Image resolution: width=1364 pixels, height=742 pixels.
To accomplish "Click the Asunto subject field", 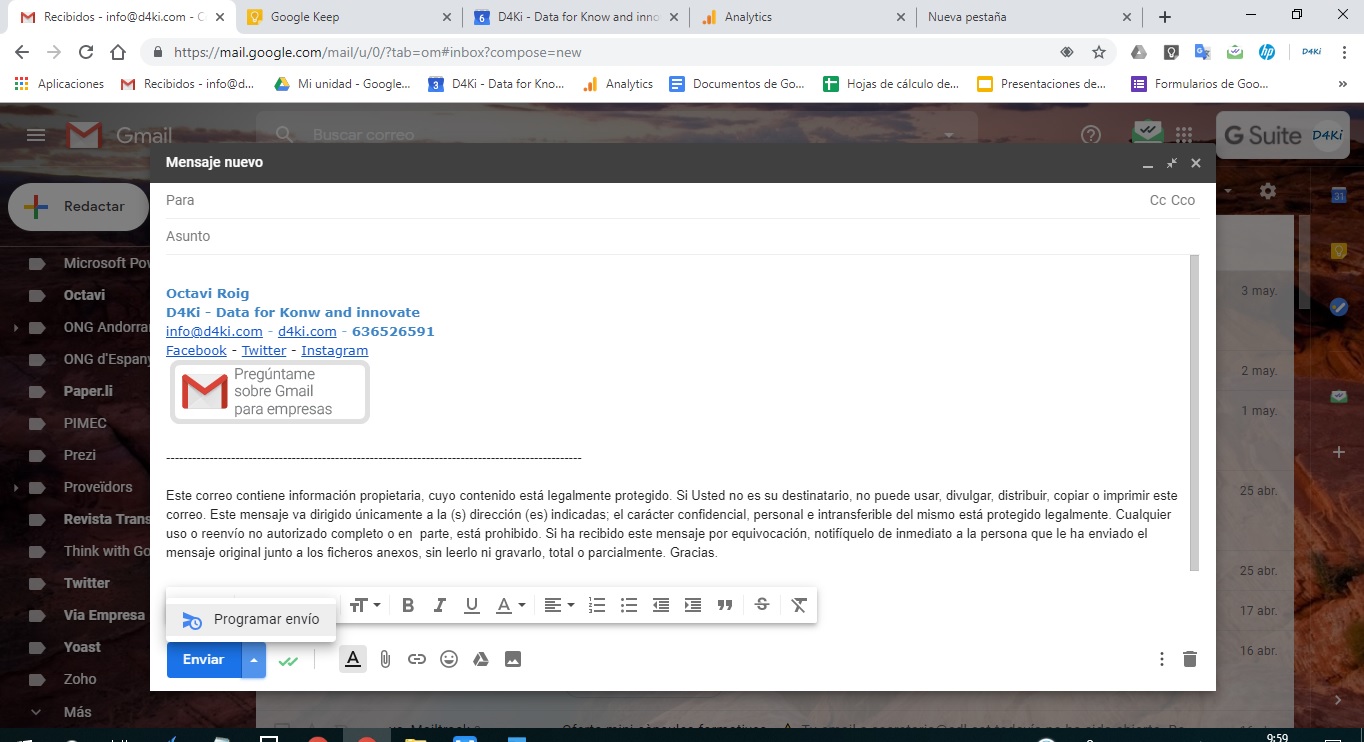I will point(682,236).
